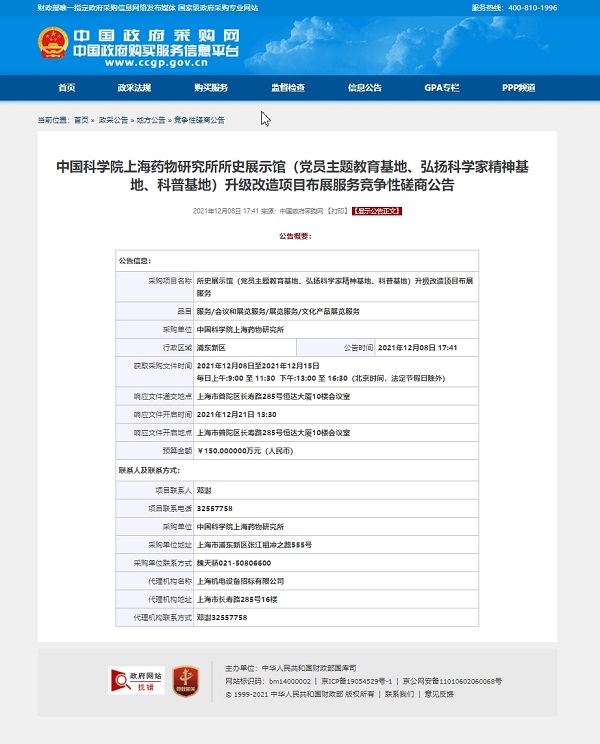
Task: Switch to the GPA专栏 section
Action: click(x=441, y=88)
